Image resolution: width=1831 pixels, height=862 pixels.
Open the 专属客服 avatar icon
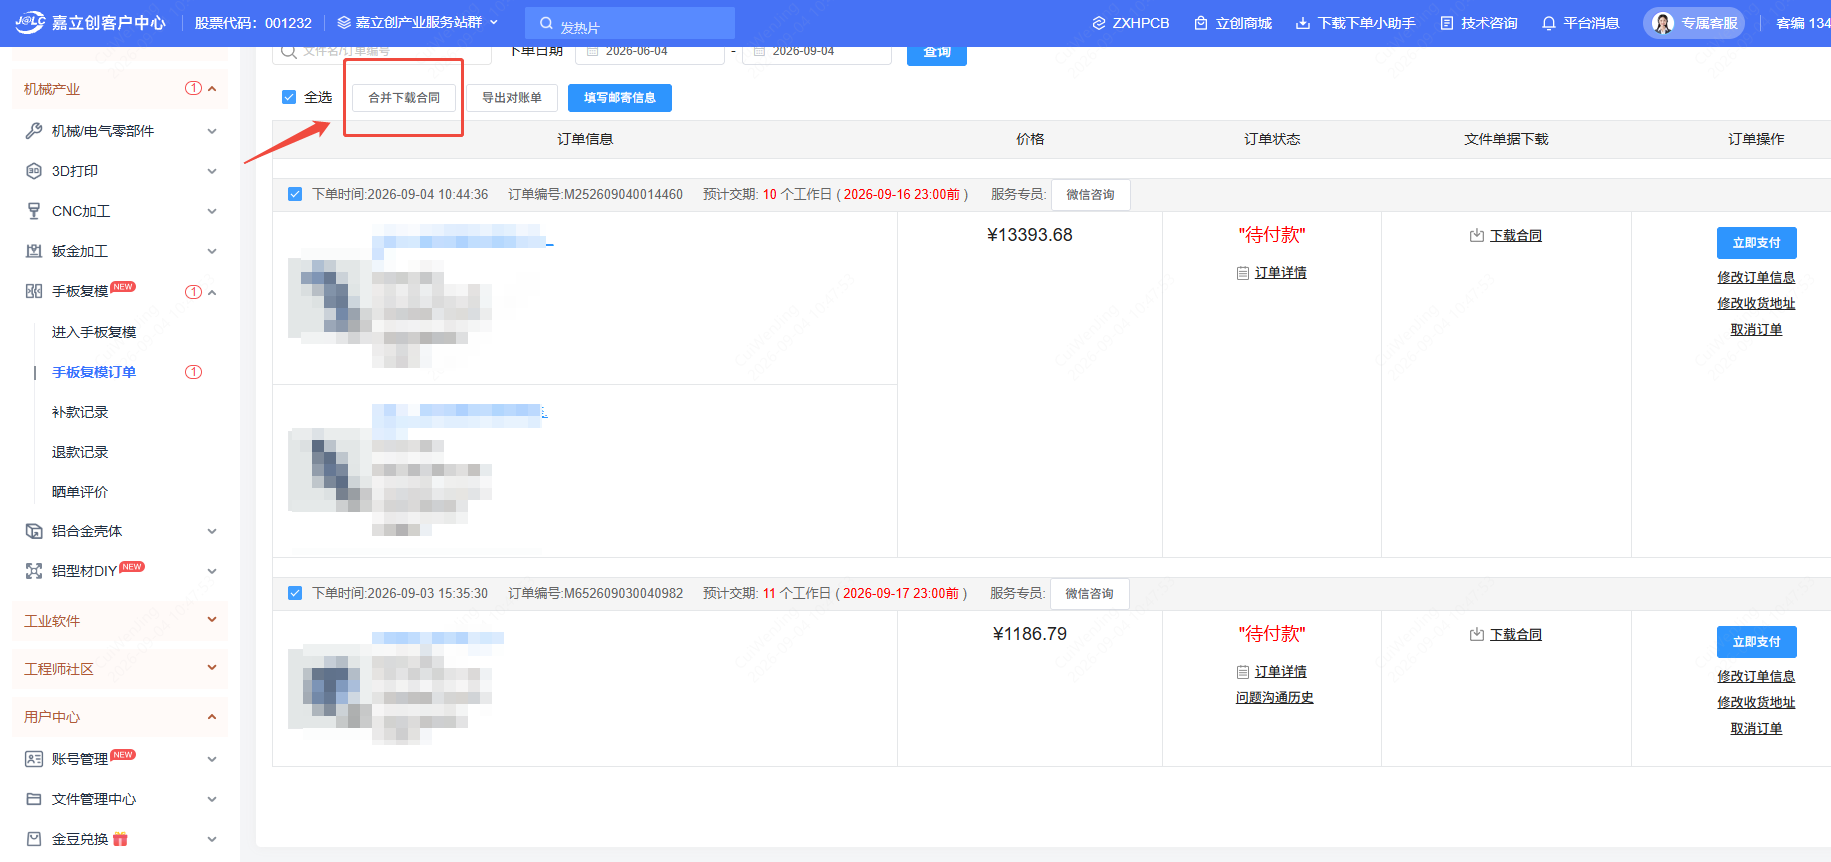(x=1663, y=23)
